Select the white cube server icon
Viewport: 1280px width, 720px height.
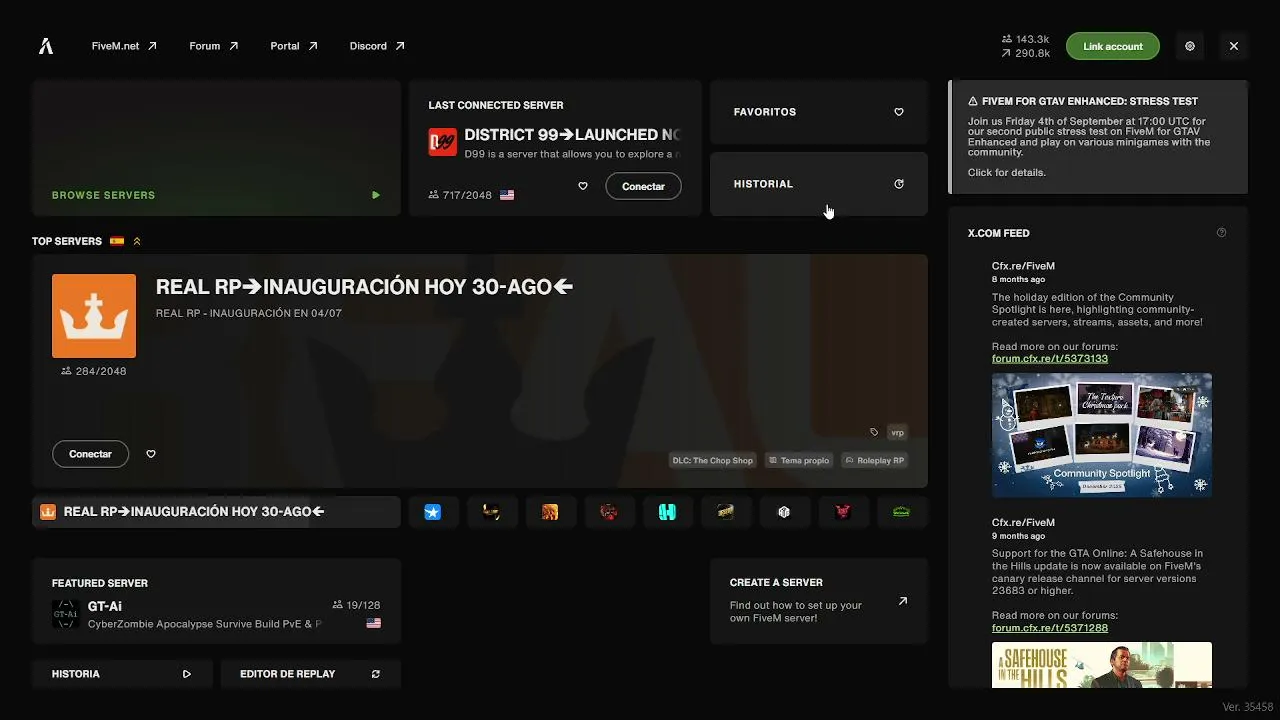(x=784, y=512)
